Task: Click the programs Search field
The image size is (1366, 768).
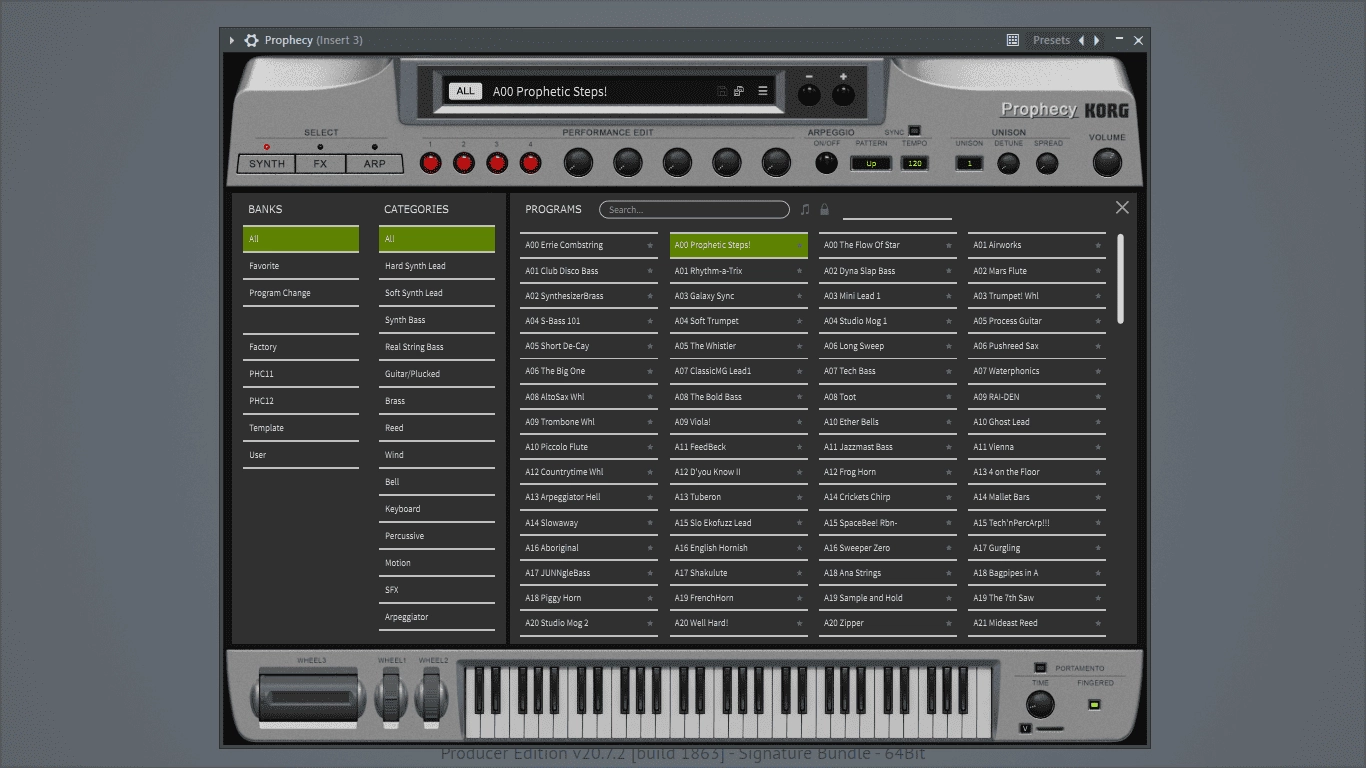Action: click(x=694, y=210)
